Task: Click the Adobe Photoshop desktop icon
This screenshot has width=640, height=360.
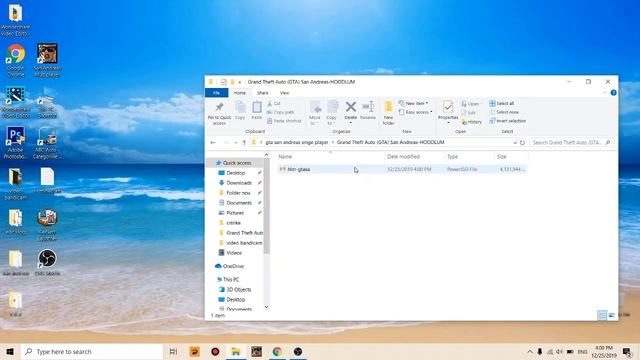Action: [x=16, y=142]
